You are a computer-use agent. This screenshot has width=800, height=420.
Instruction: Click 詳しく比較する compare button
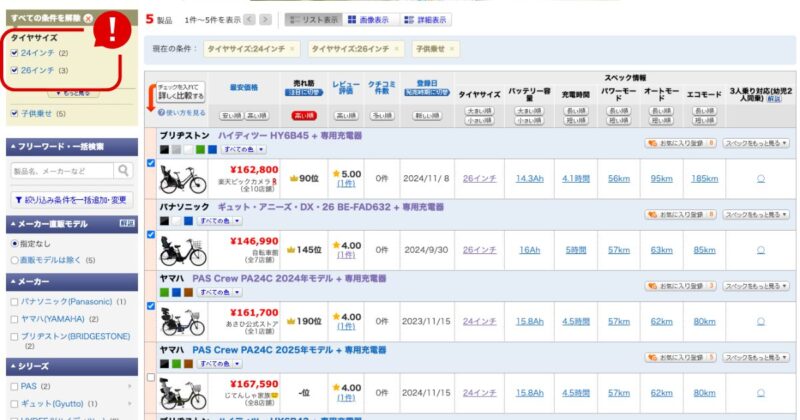(181, 92)
